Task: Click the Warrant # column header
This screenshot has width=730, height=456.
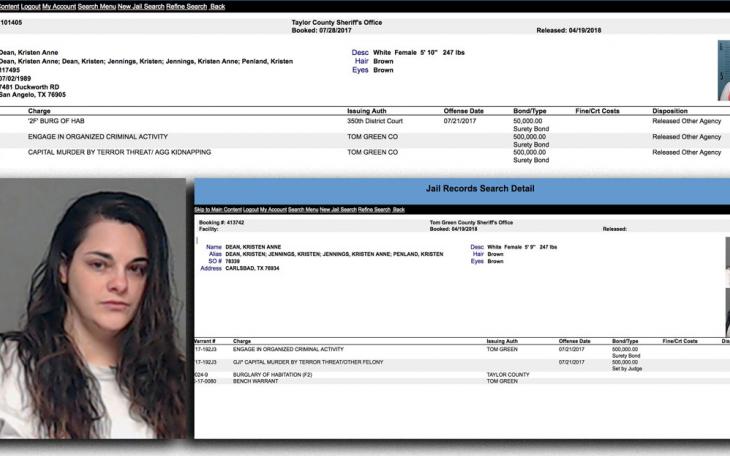Action: click(207, 341)
